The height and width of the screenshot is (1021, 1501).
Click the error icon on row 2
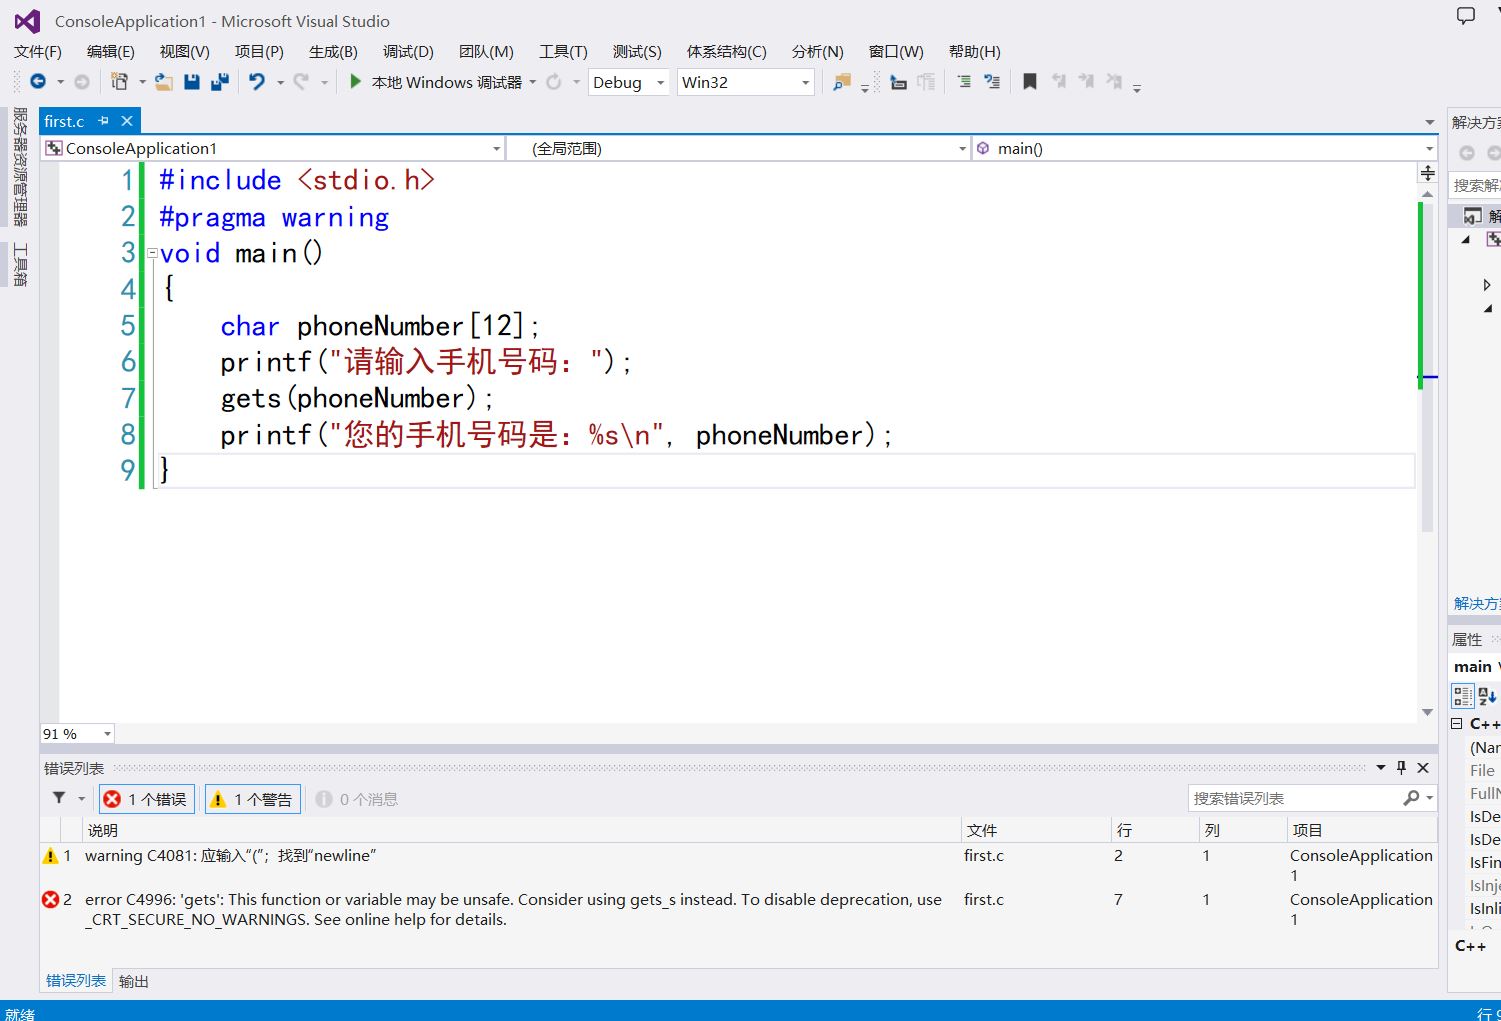click(50, 900)
